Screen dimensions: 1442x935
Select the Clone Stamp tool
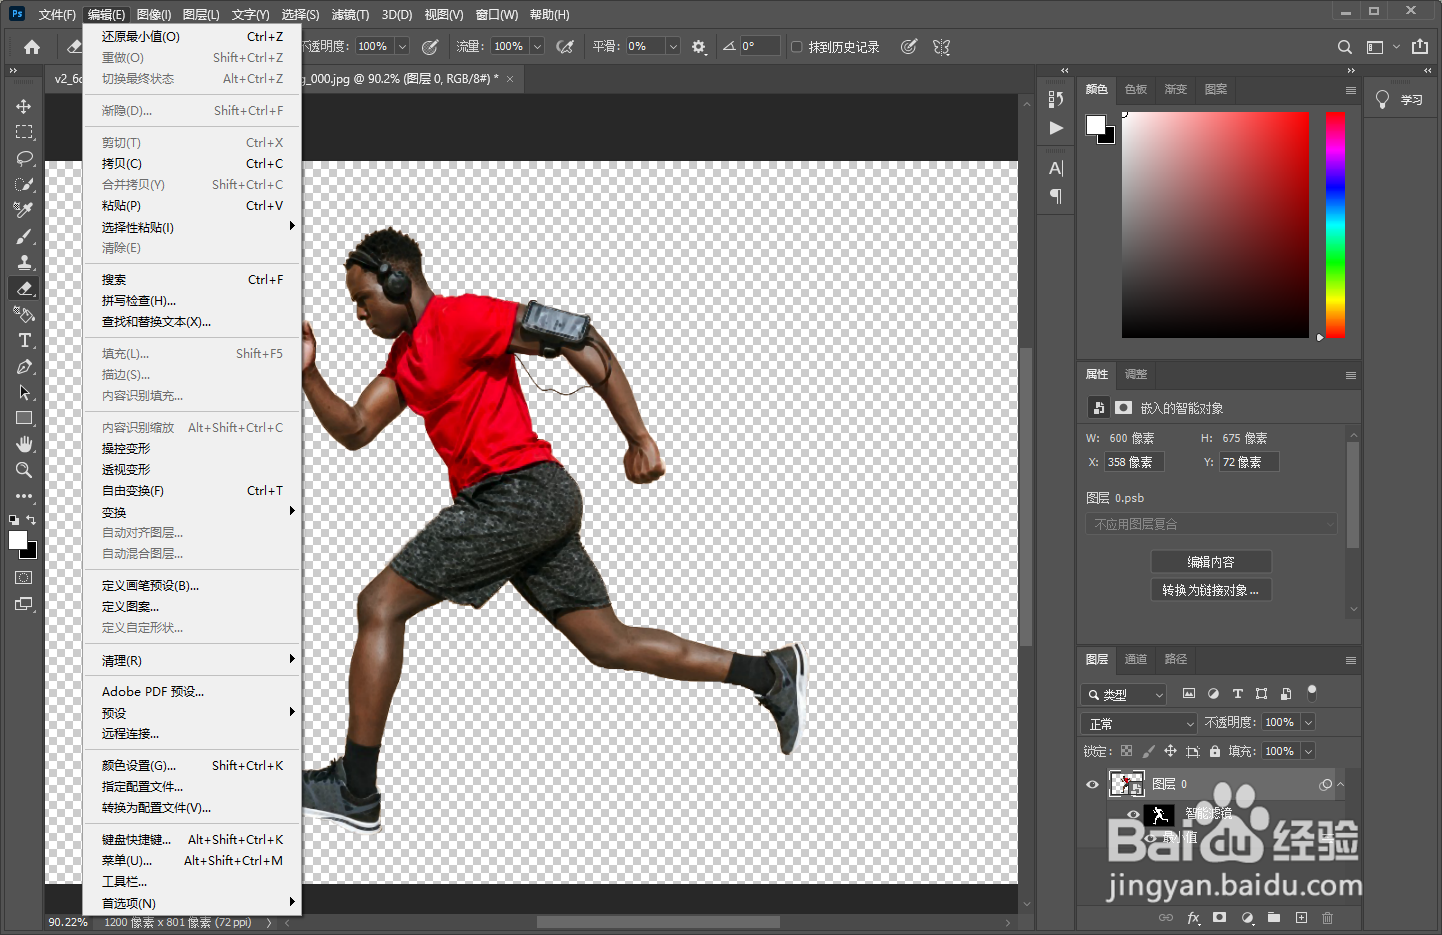tap(24, 262)
